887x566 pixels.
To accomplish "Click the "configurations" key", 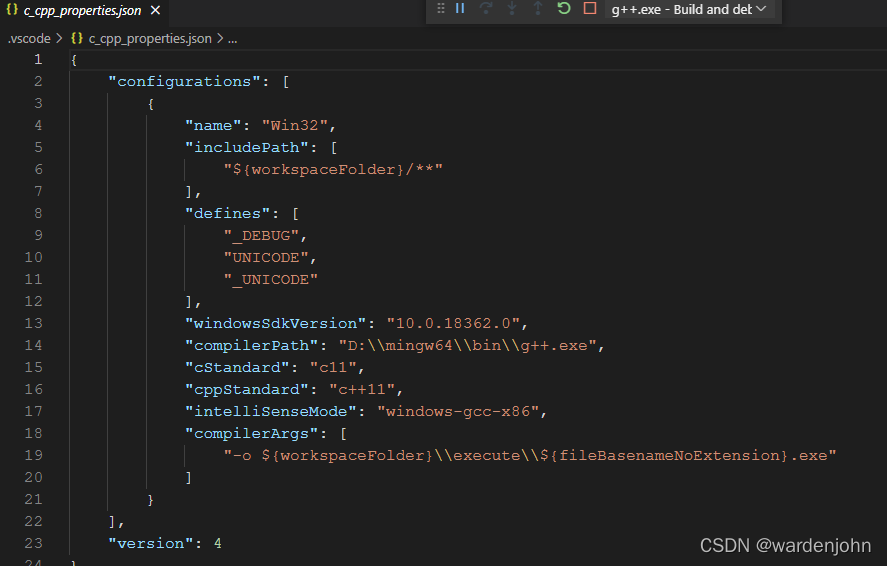I will point(184,81).
